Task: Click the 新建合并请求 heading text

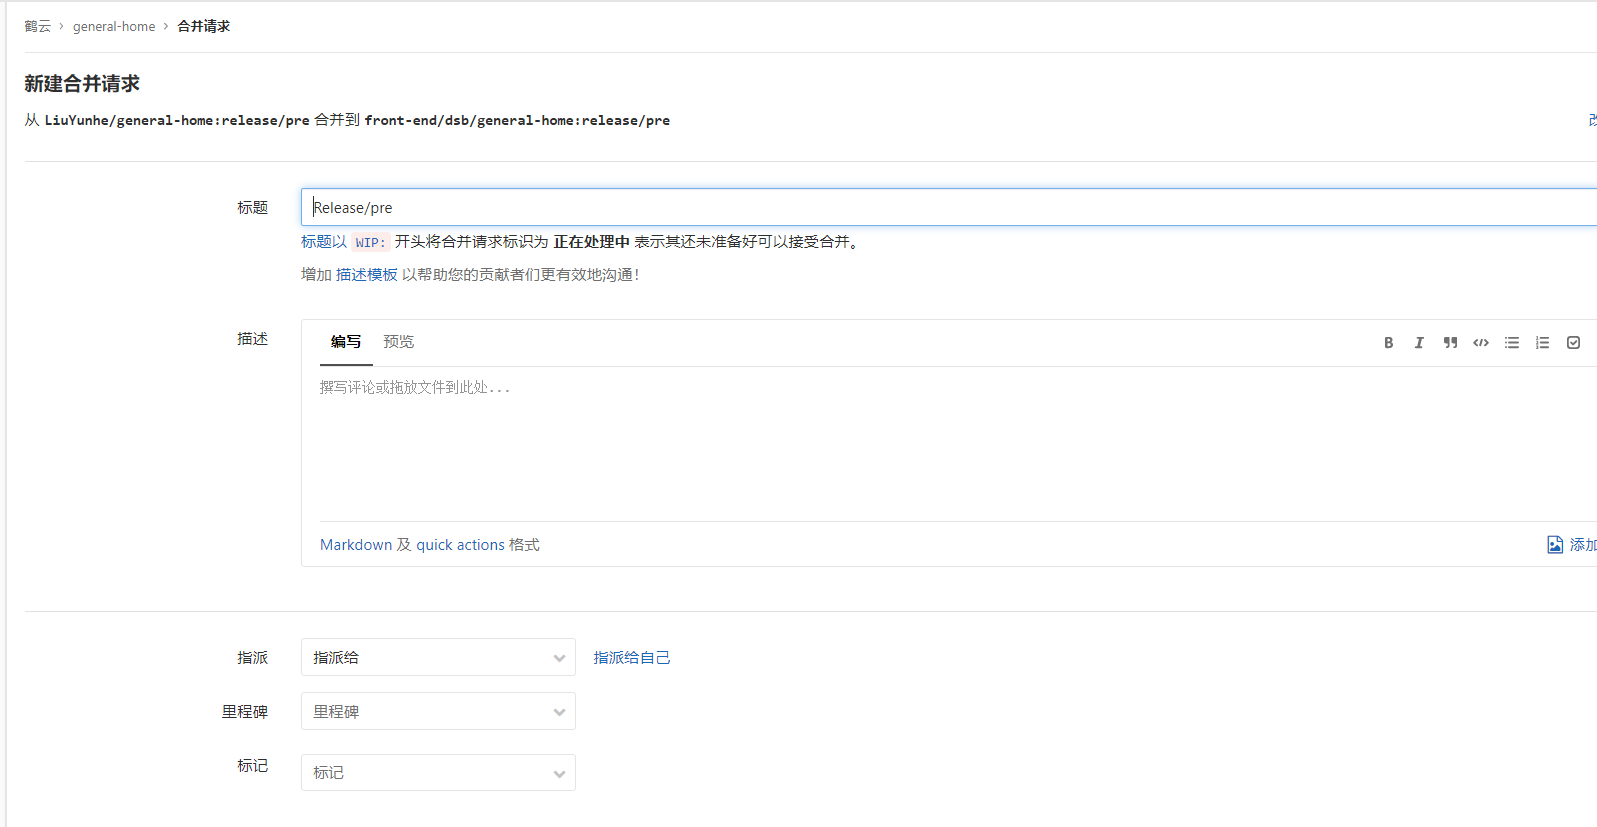Action: point(82,84)
